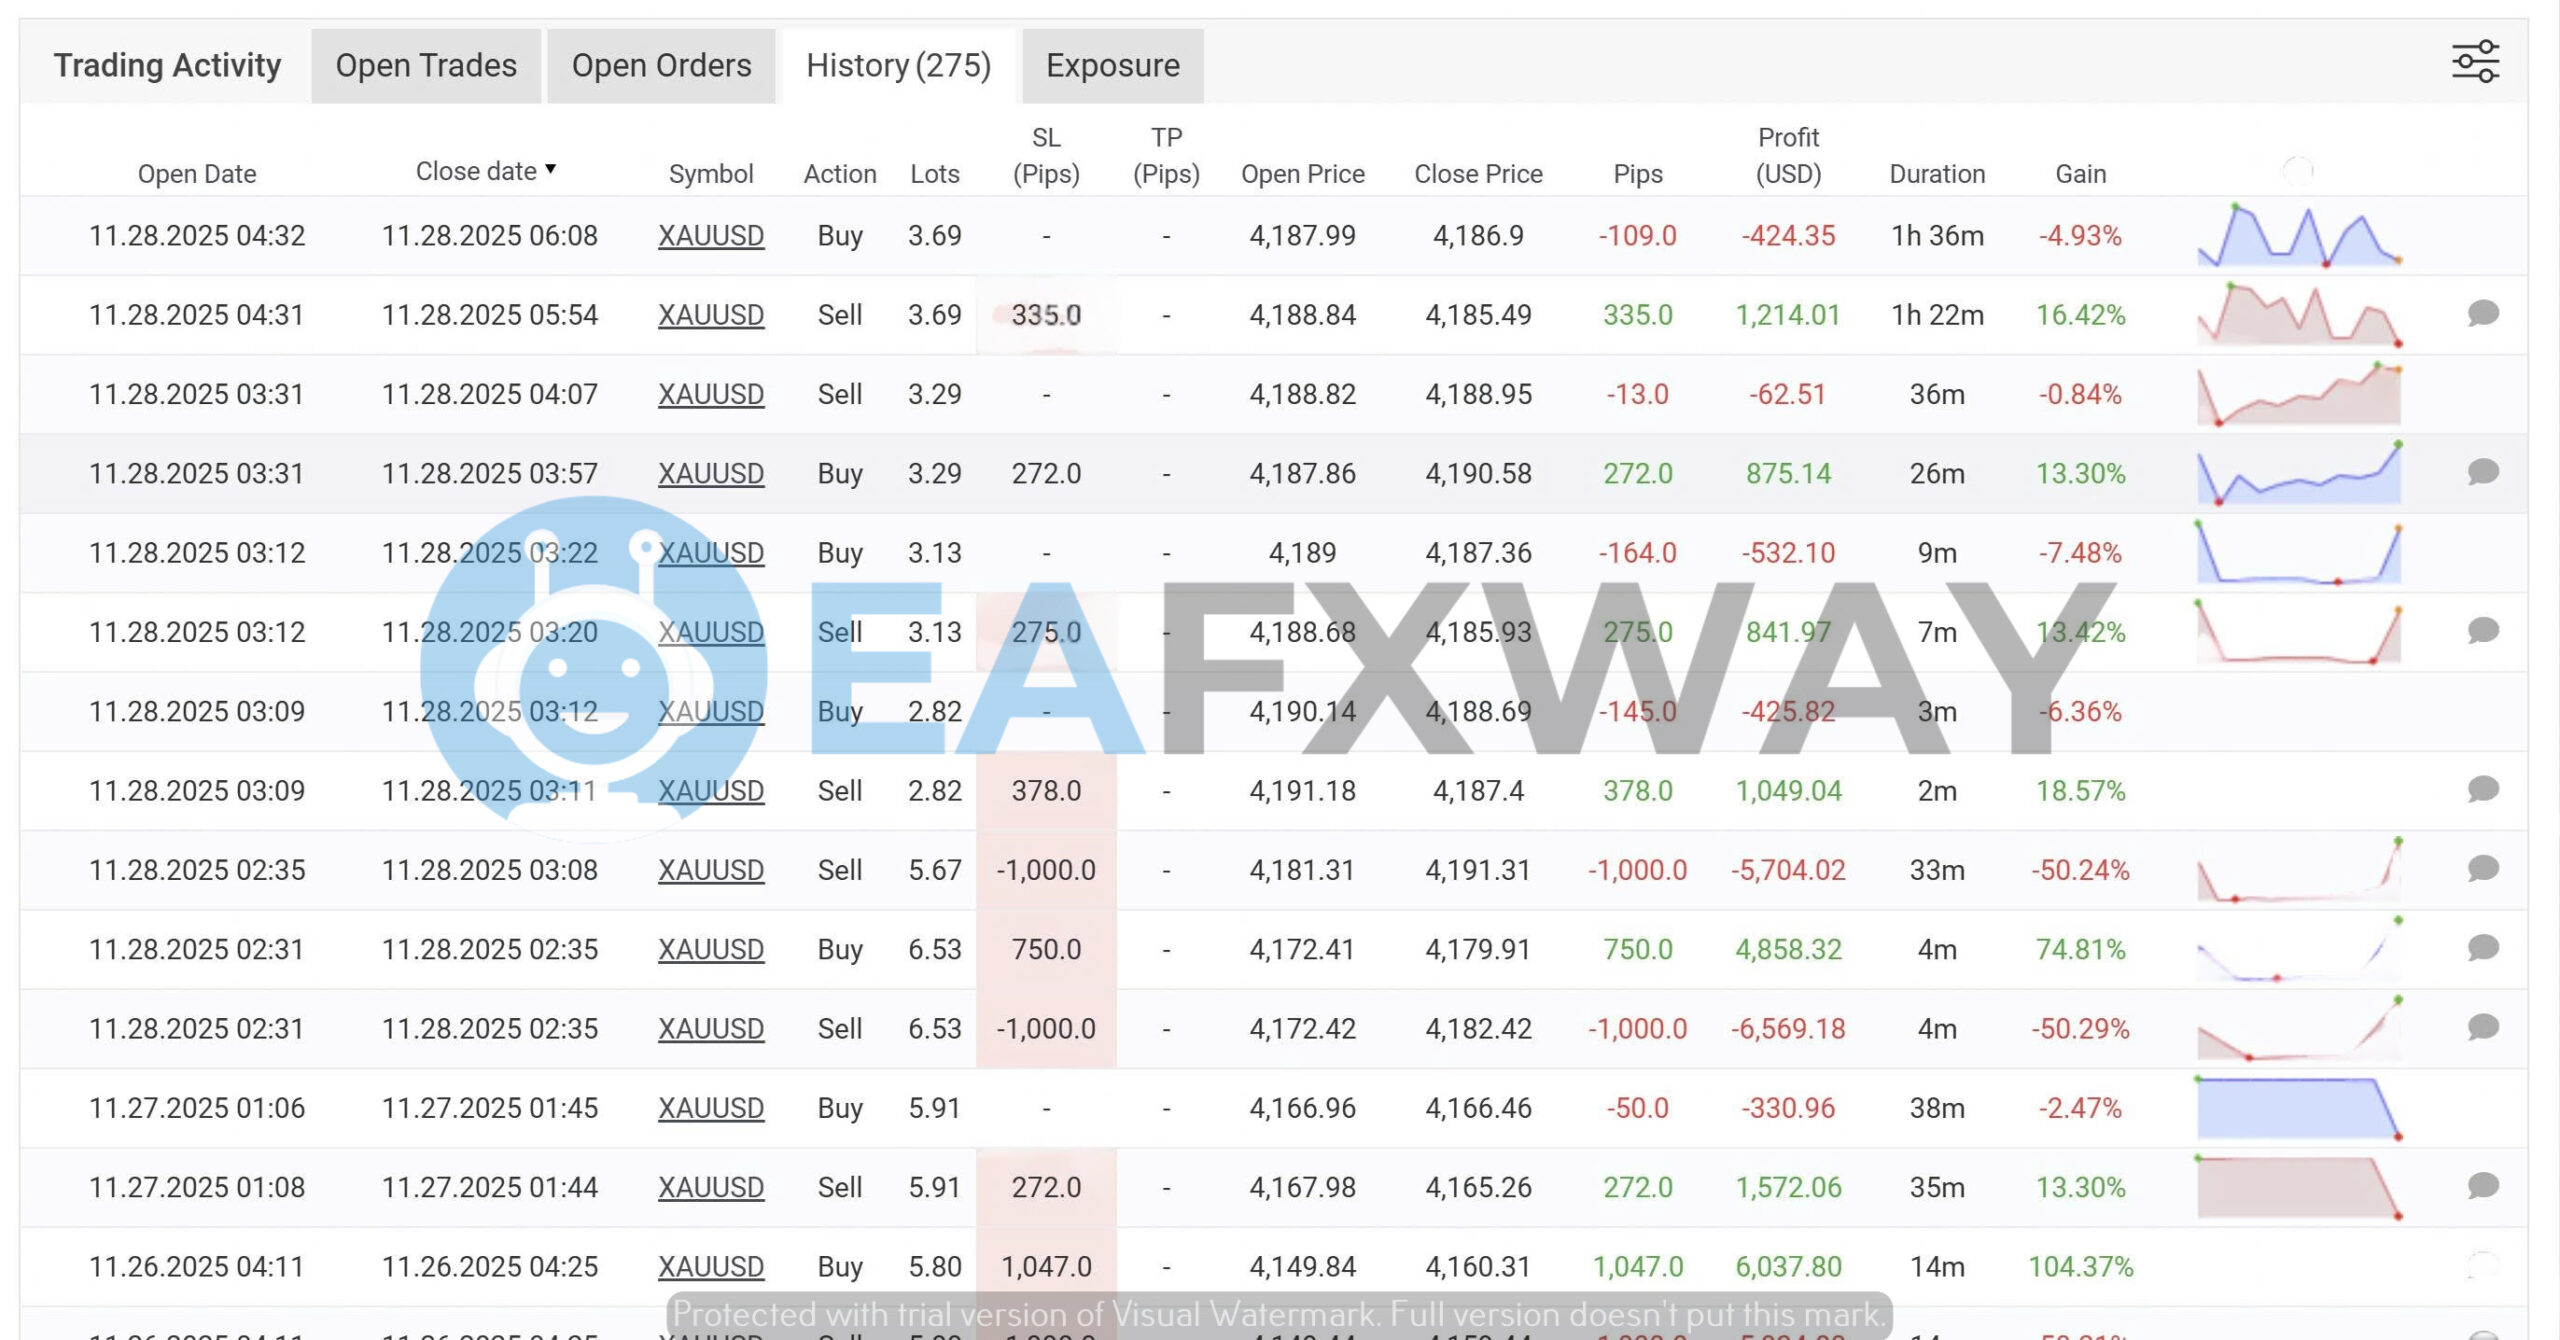Click comment bubble on 1,572.06 profit row

[2483, 1186]
